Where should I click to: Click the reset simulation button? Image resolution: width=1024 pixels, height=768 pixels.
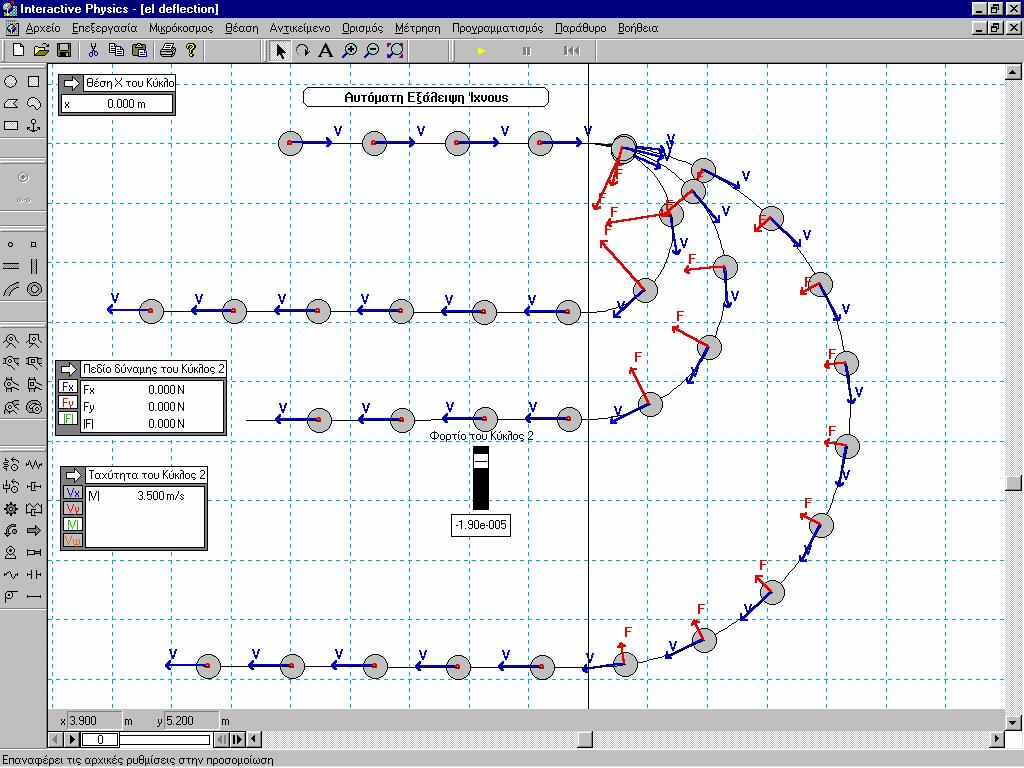click(571, 51)
